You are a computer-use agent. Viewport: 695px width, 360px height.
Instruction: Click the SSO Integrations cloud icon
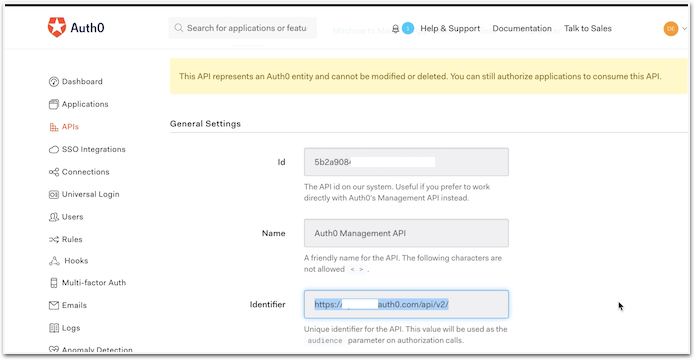(54, 149)
